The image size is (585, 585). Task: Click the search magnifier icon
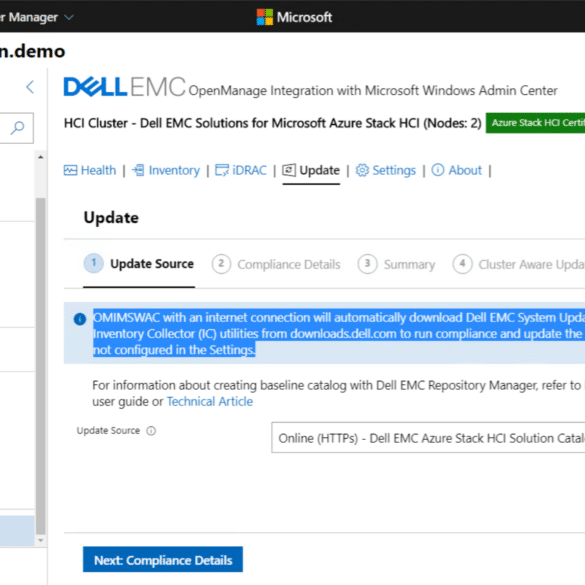pos(17,128)
